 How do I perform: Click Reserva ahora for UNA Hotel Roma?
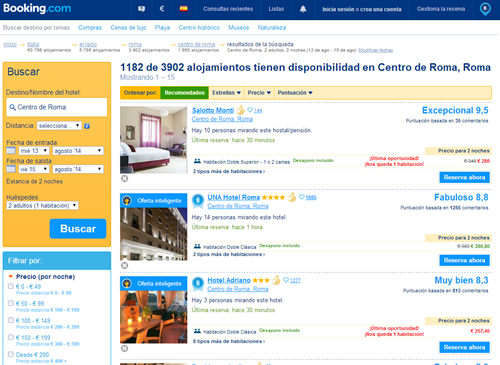464,260
